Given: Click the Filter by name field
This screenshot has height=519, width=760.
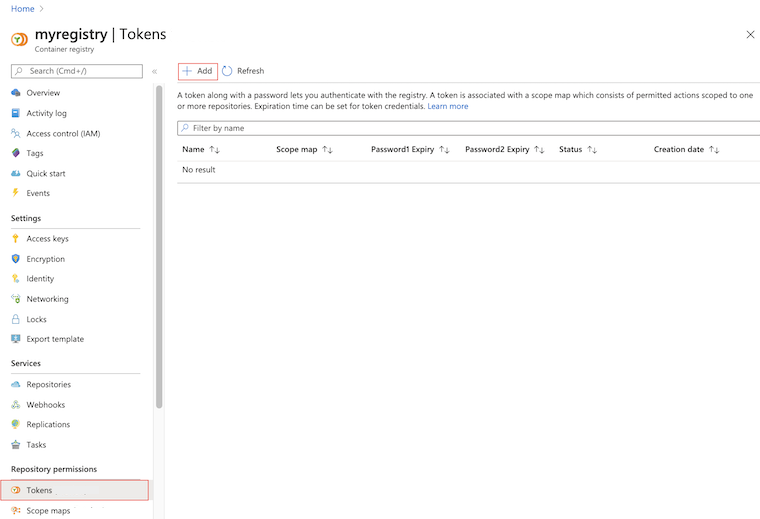Looking at the screenshot, I should [468, 128].
